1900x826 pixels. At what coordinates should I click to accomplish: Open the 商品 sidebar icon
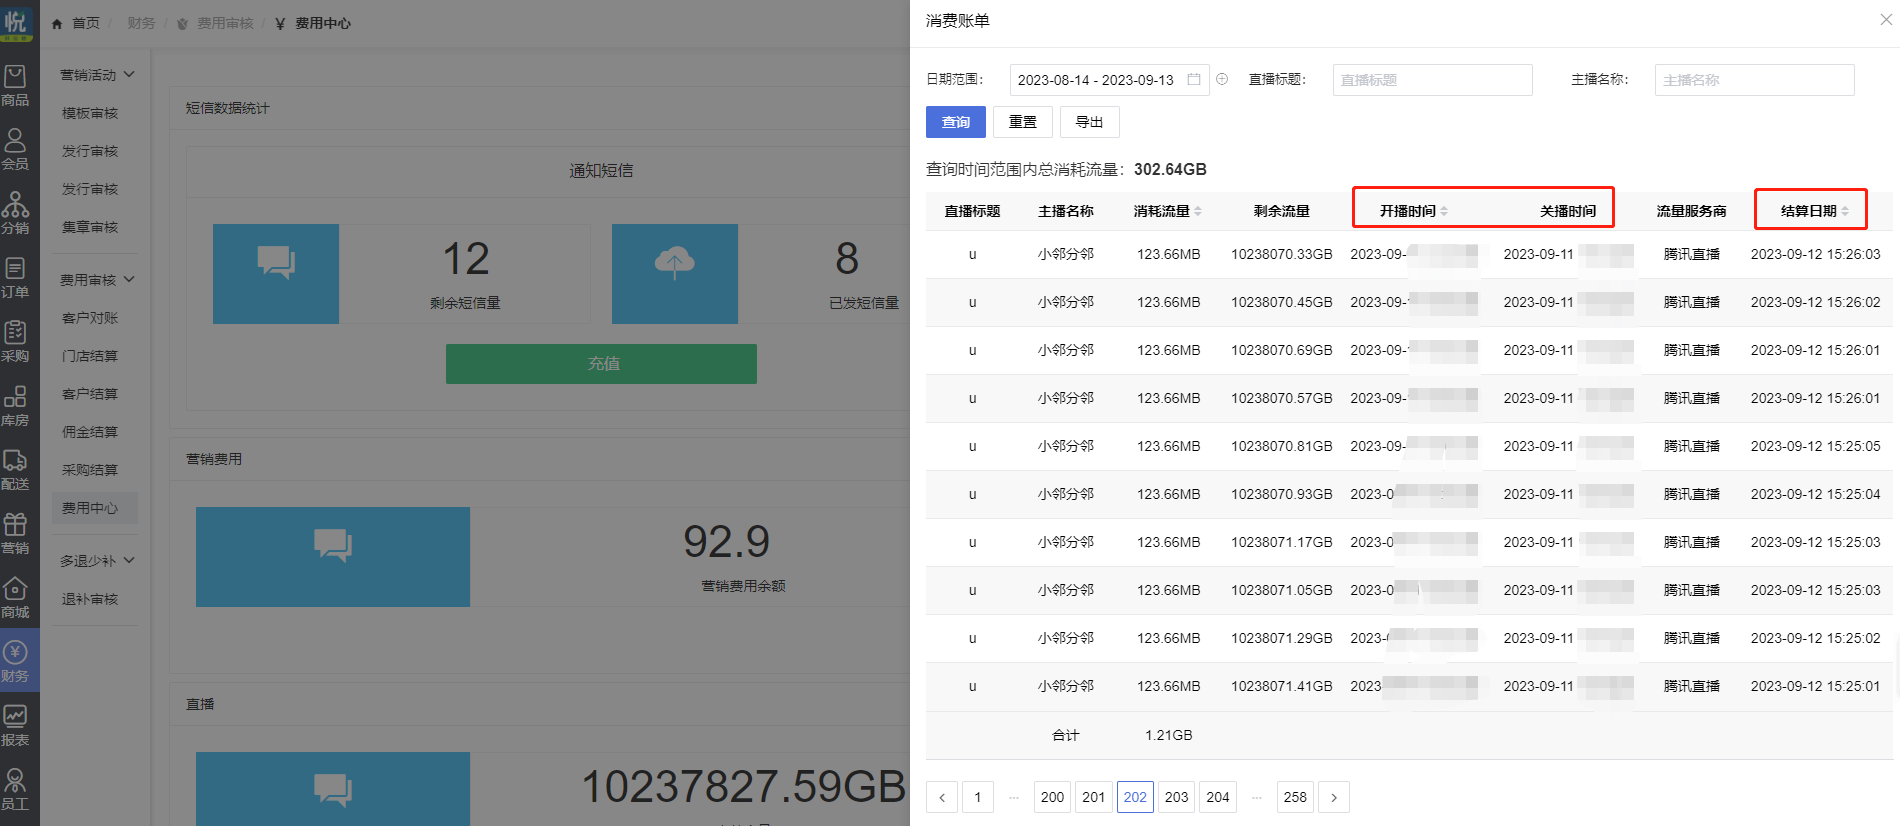click(x=15, y=85)
